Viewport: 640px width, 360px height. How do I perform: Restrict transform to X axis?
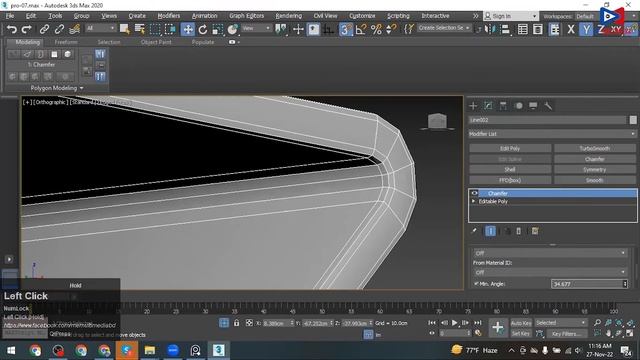[571, 29]
